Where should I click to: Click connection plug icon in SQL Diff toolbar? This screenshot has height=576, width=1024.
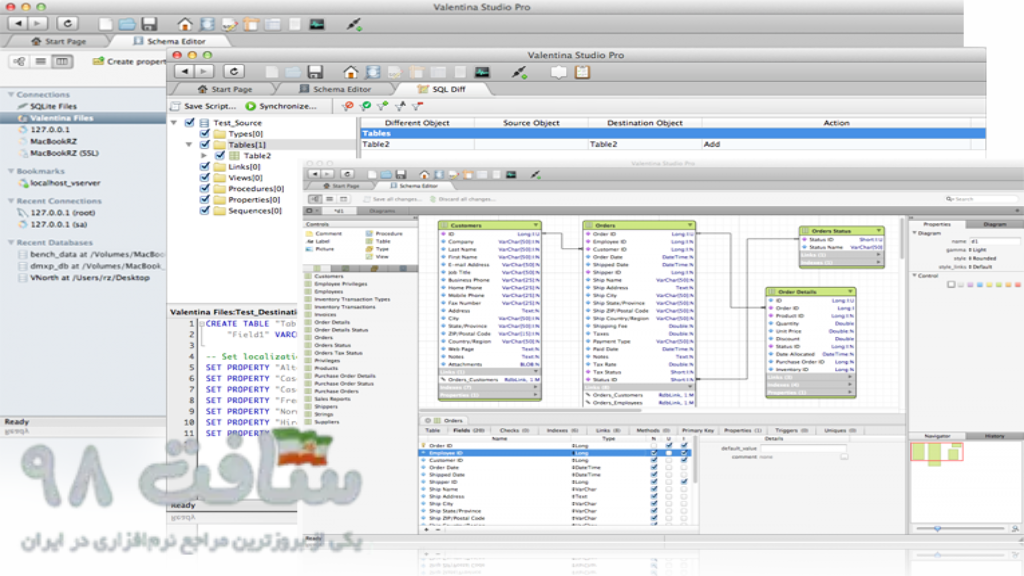tap(519, 72)
